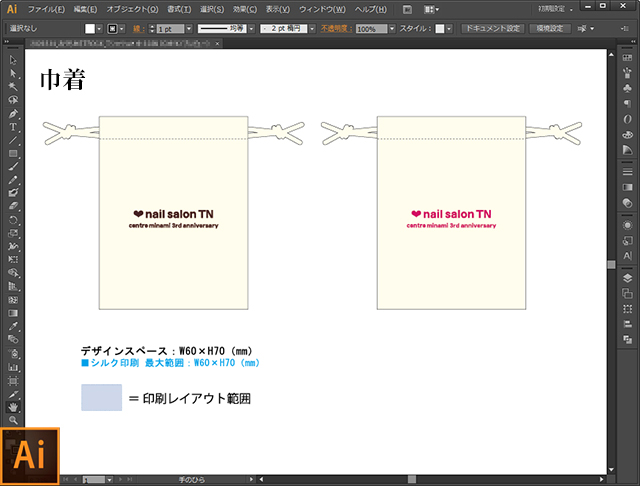Select the Column Graph tool
The width and height of the screenshot is (640, 486).
[x=13, y=367]
